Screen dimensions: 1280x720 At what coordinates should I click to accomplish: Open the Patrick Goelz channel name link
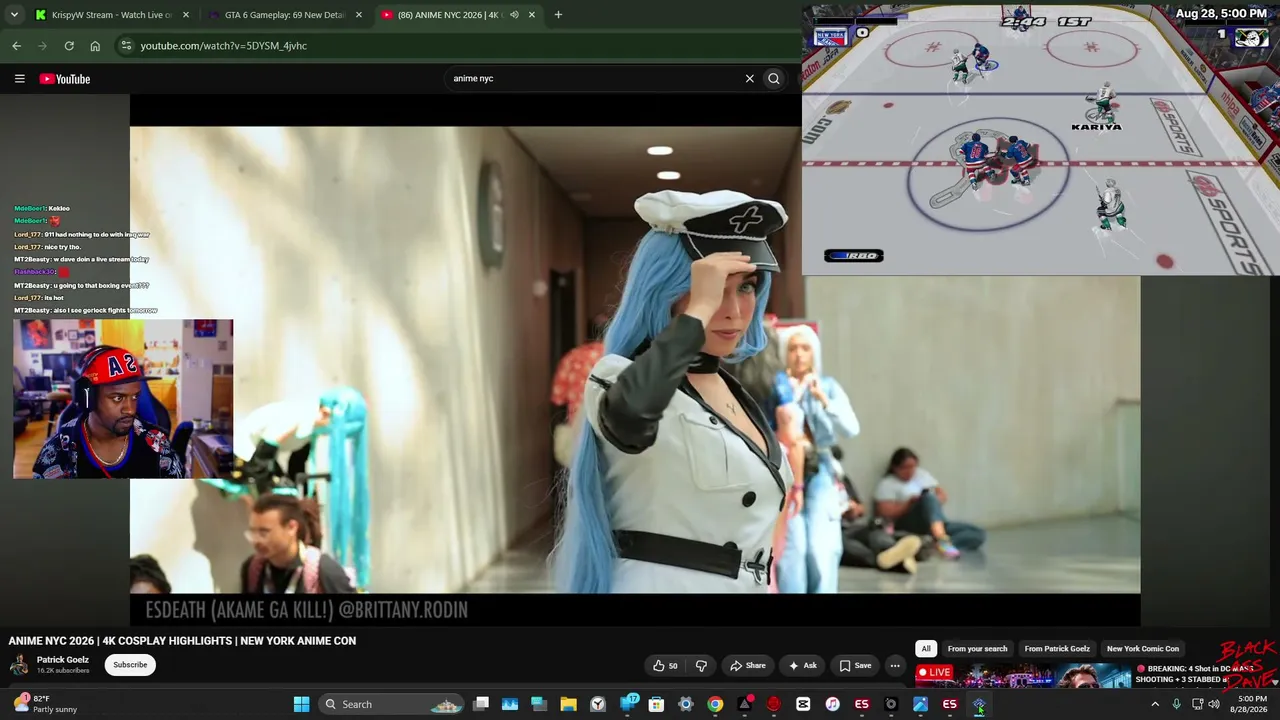pos(63,660)
